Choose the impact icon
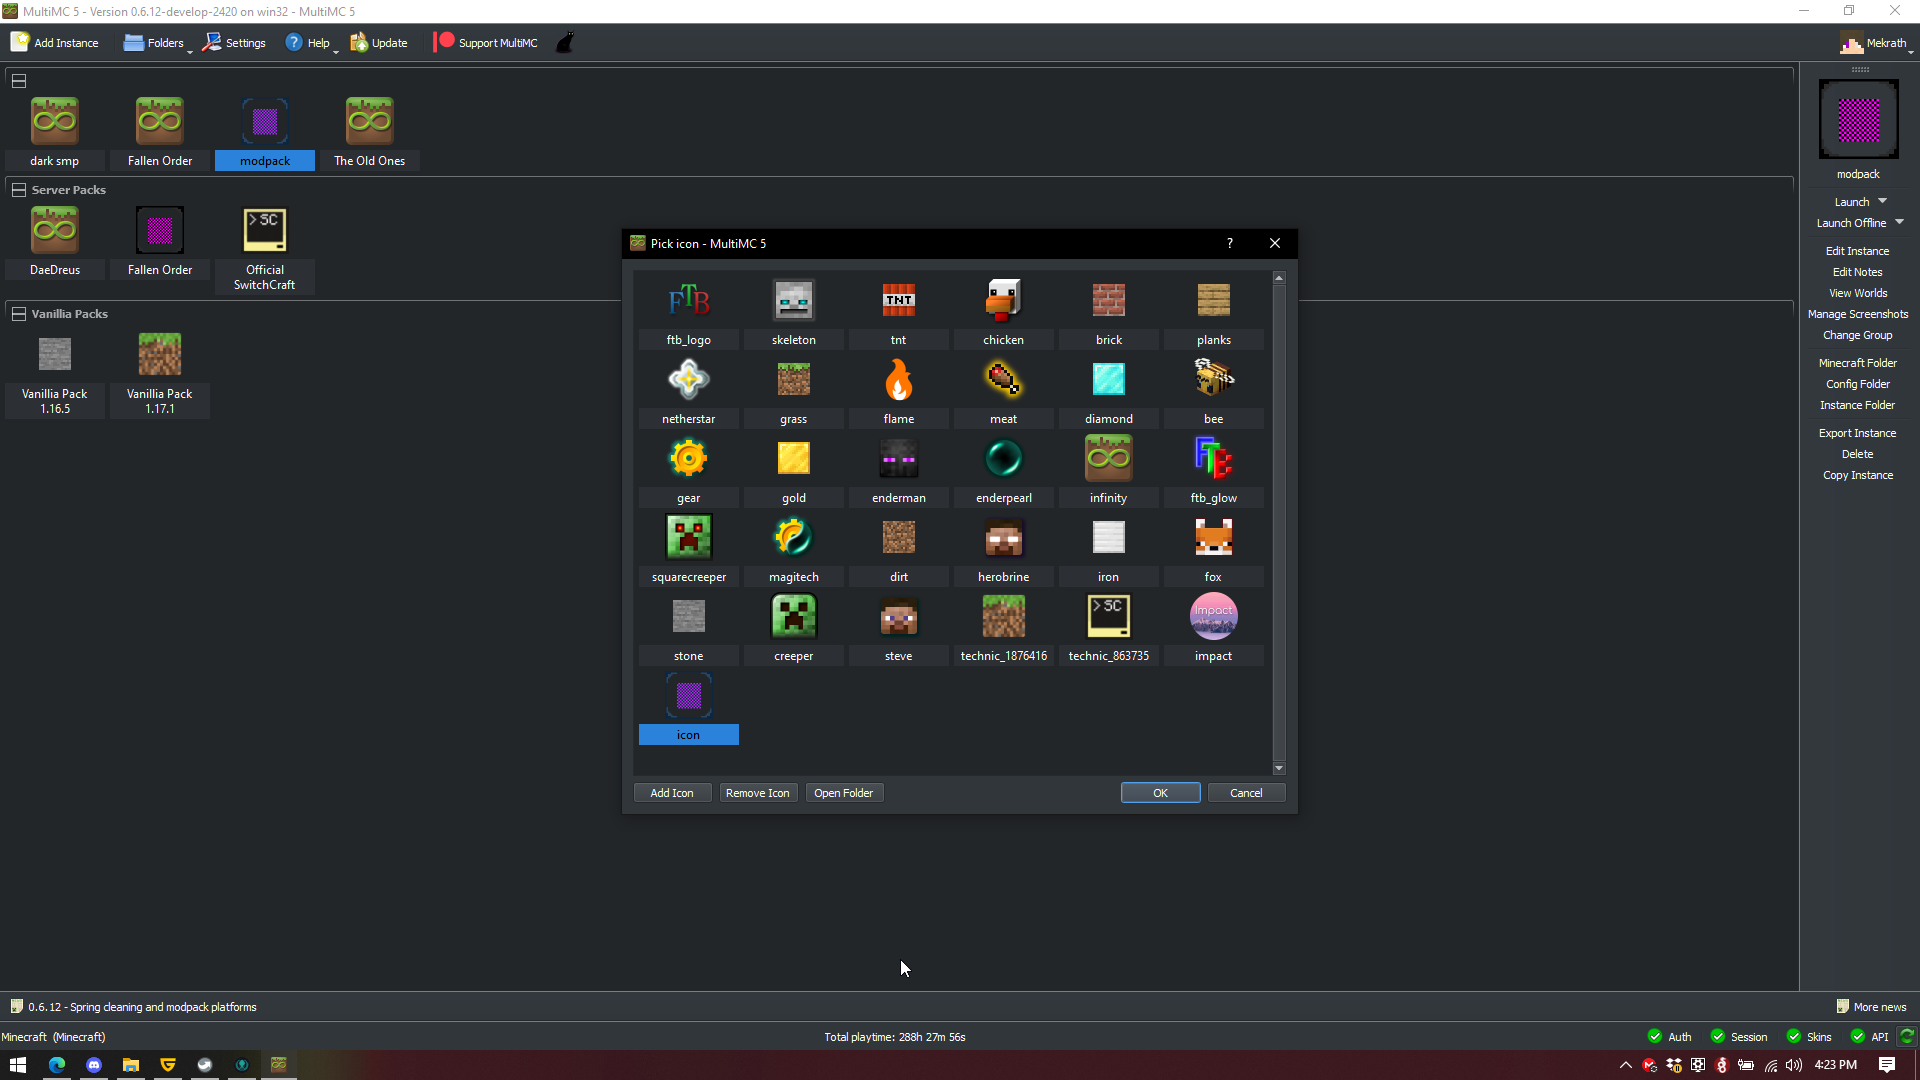The width and height of the screenshot is (1920, 1080). 1212,616
